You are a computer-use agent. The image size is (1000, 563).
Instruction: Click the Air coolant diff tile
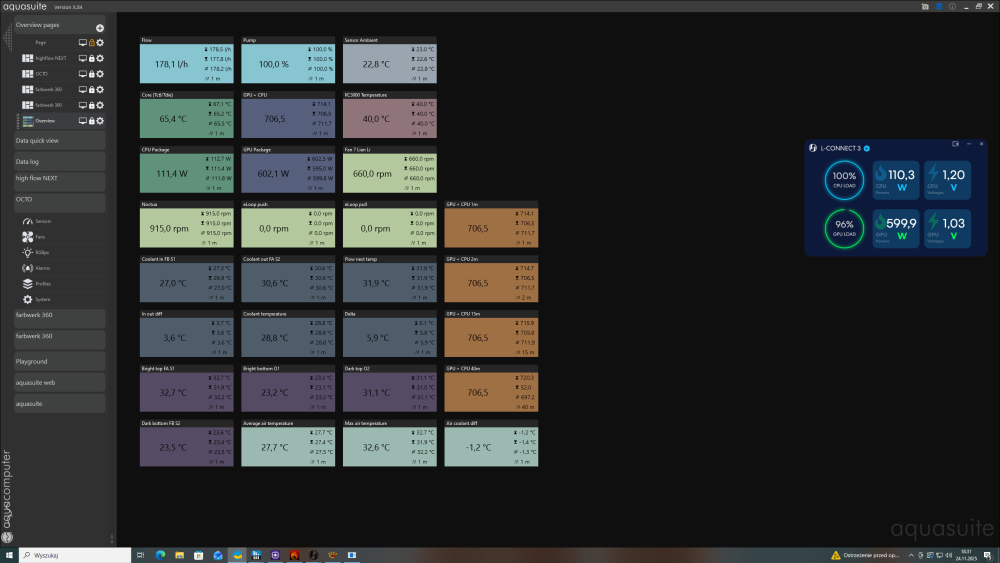pos(491,443)
